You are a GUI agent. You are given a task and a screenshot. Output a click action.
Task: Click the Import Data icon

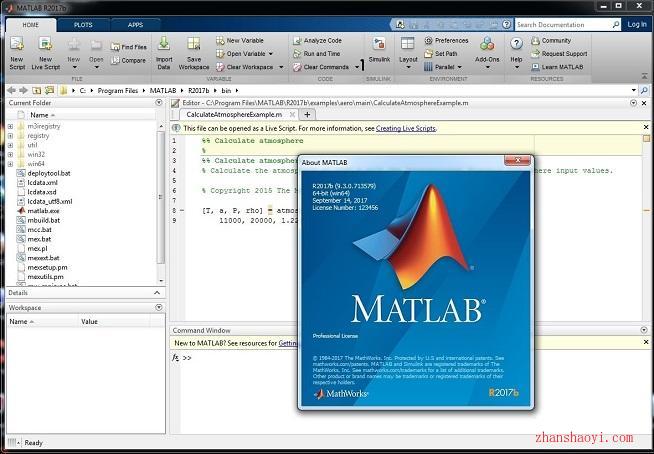(164, 43)
